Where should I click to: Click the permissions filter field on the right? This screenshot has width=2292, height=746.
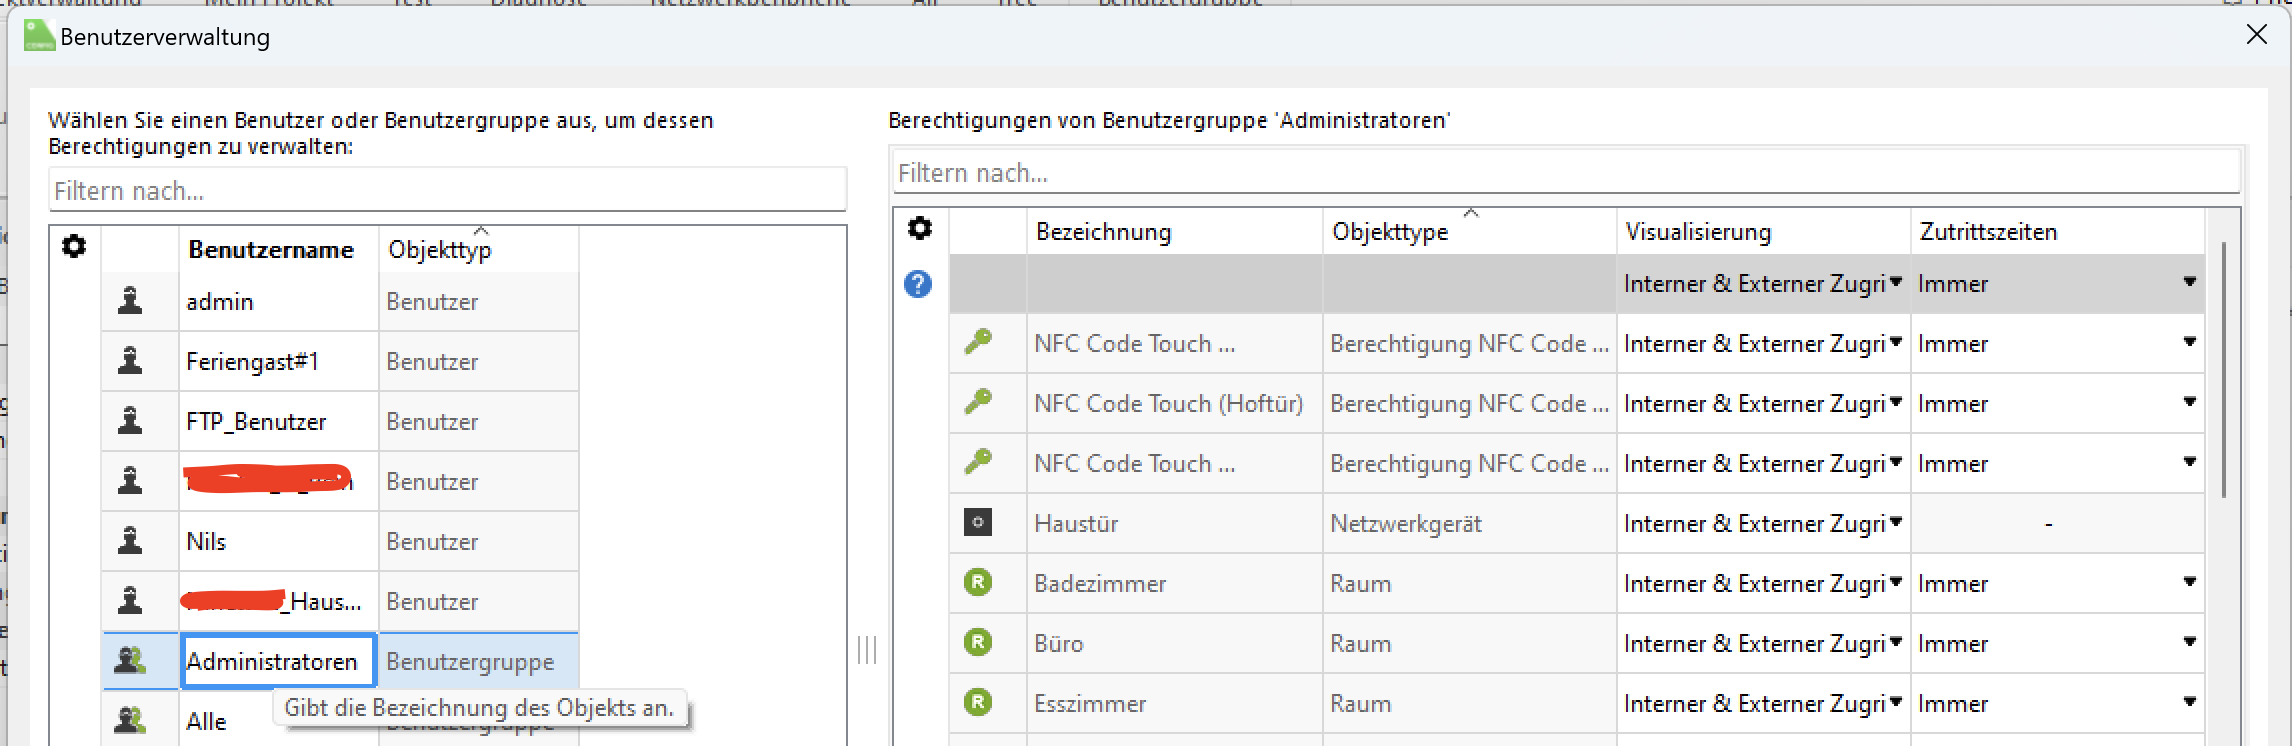[1565, 173]
